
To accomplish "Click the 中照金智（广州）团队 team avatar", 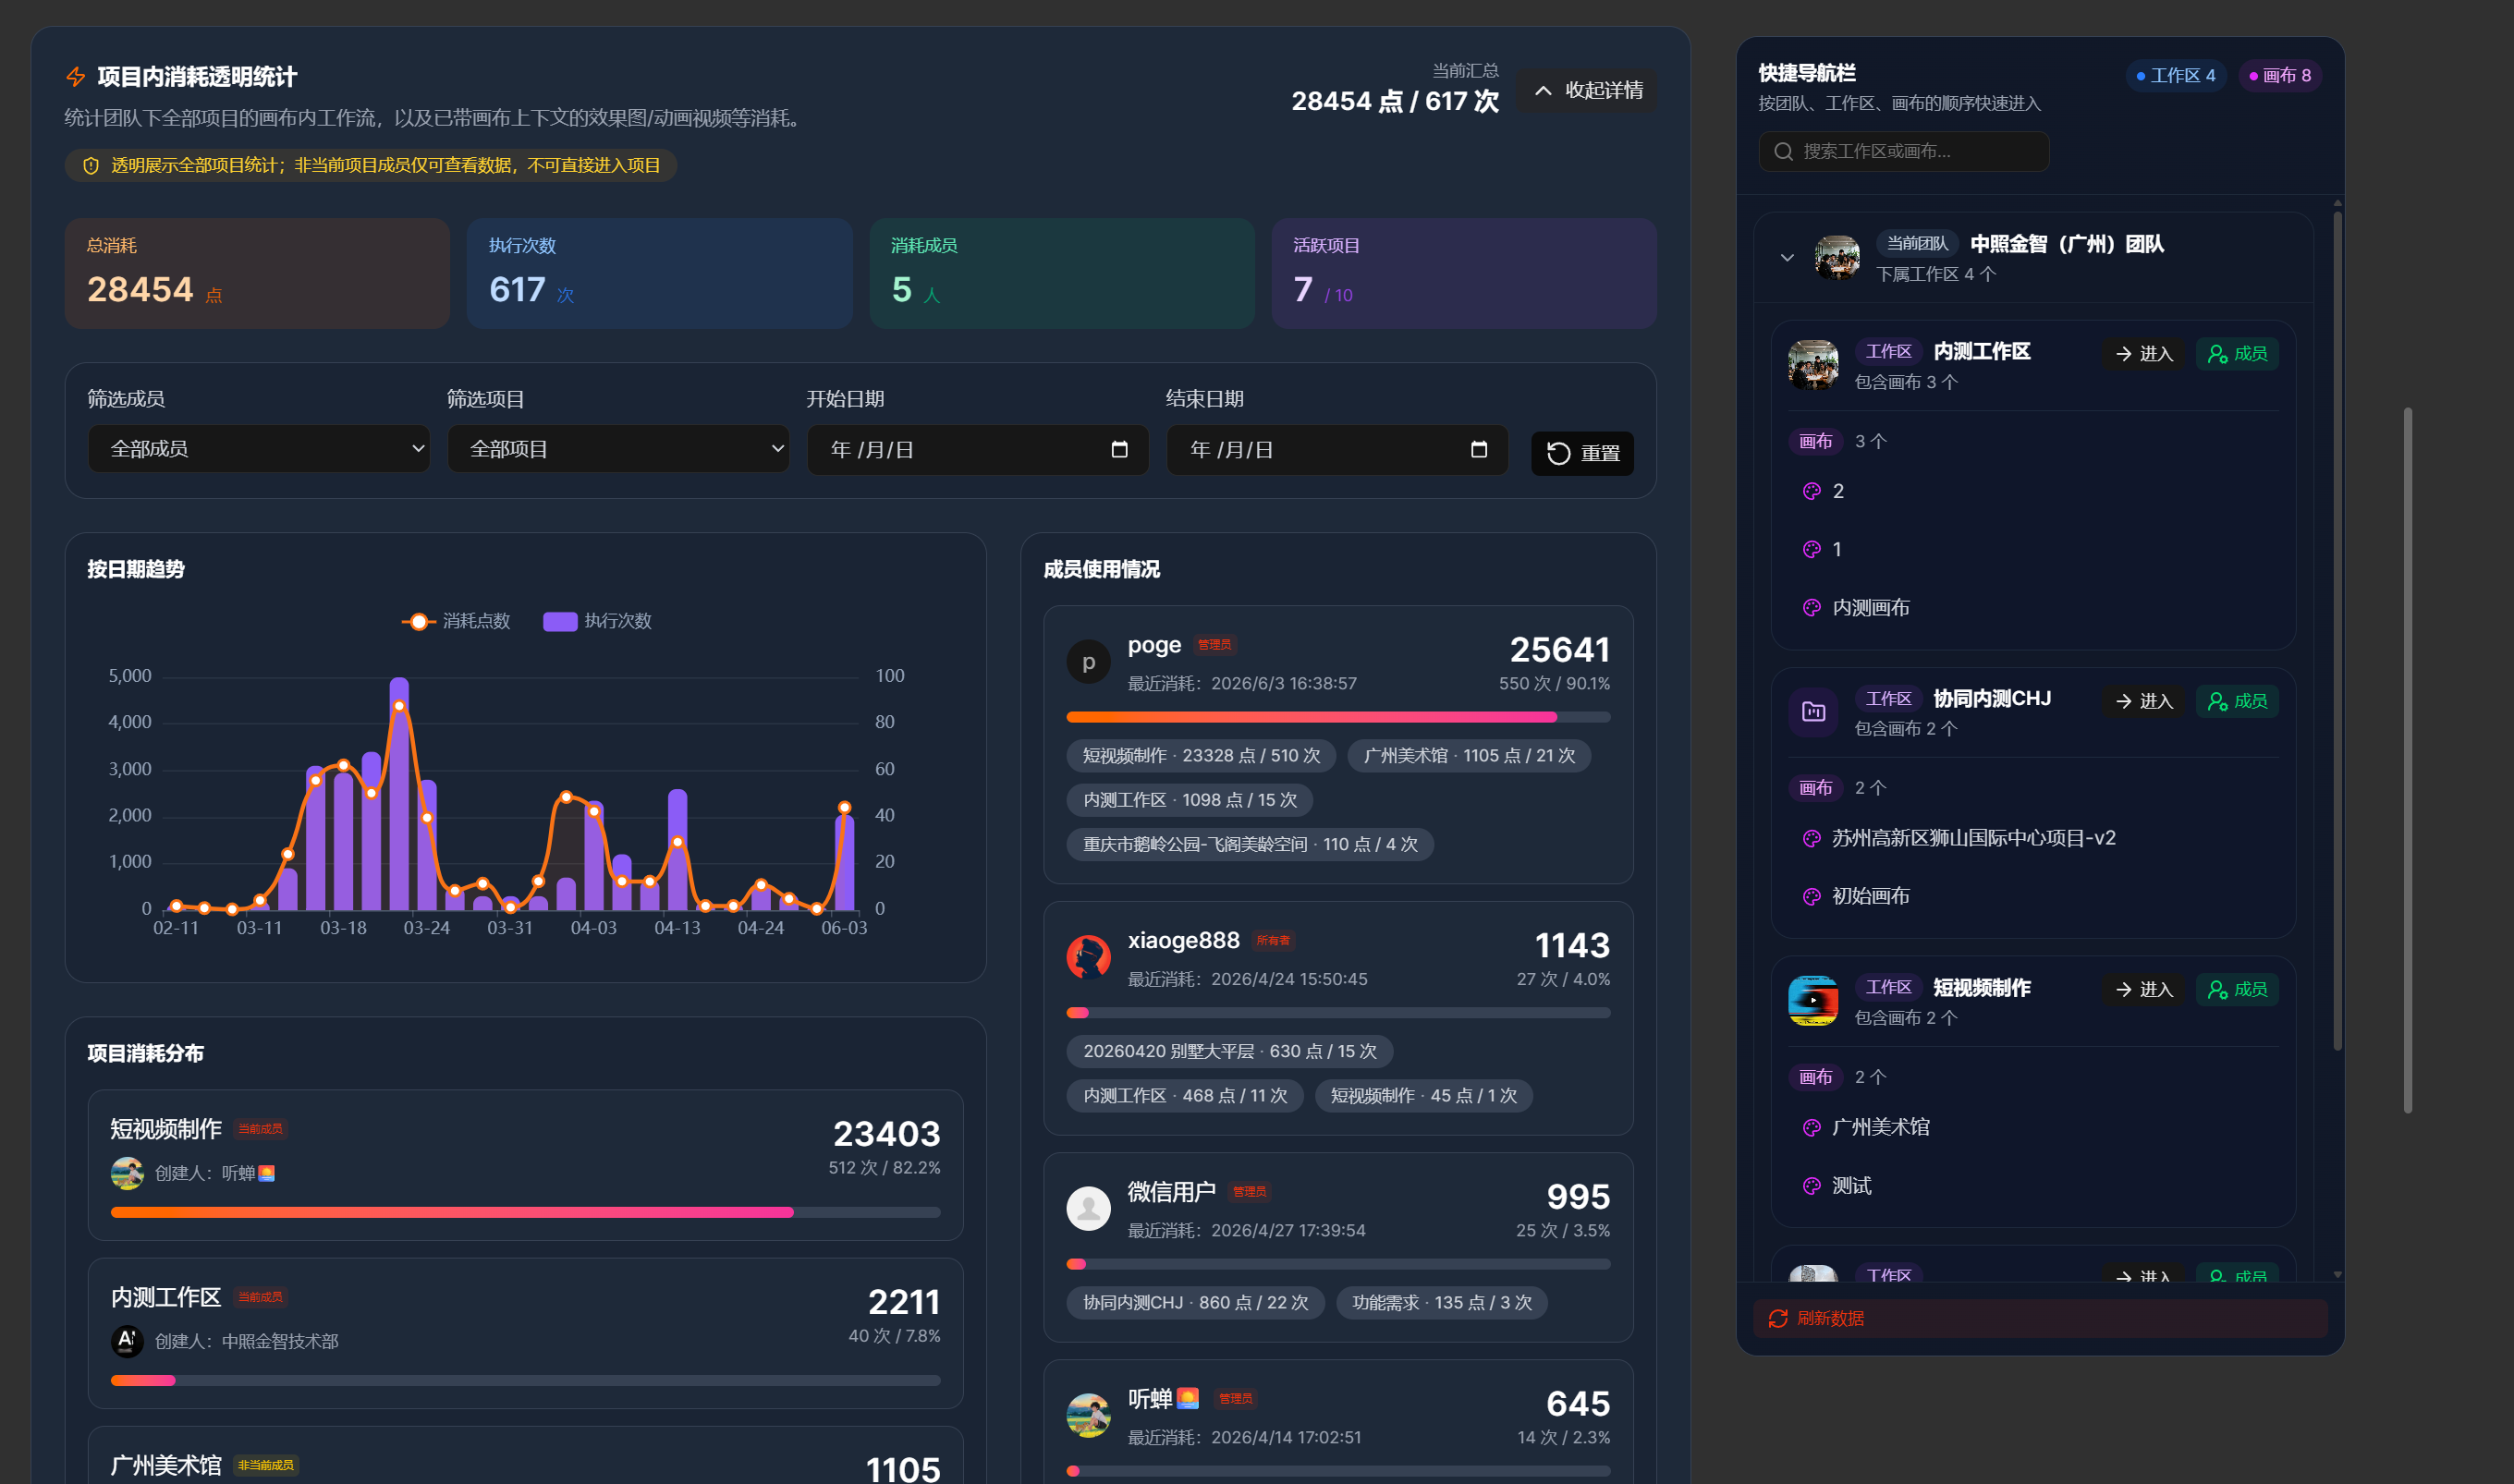I will 1837,257.
